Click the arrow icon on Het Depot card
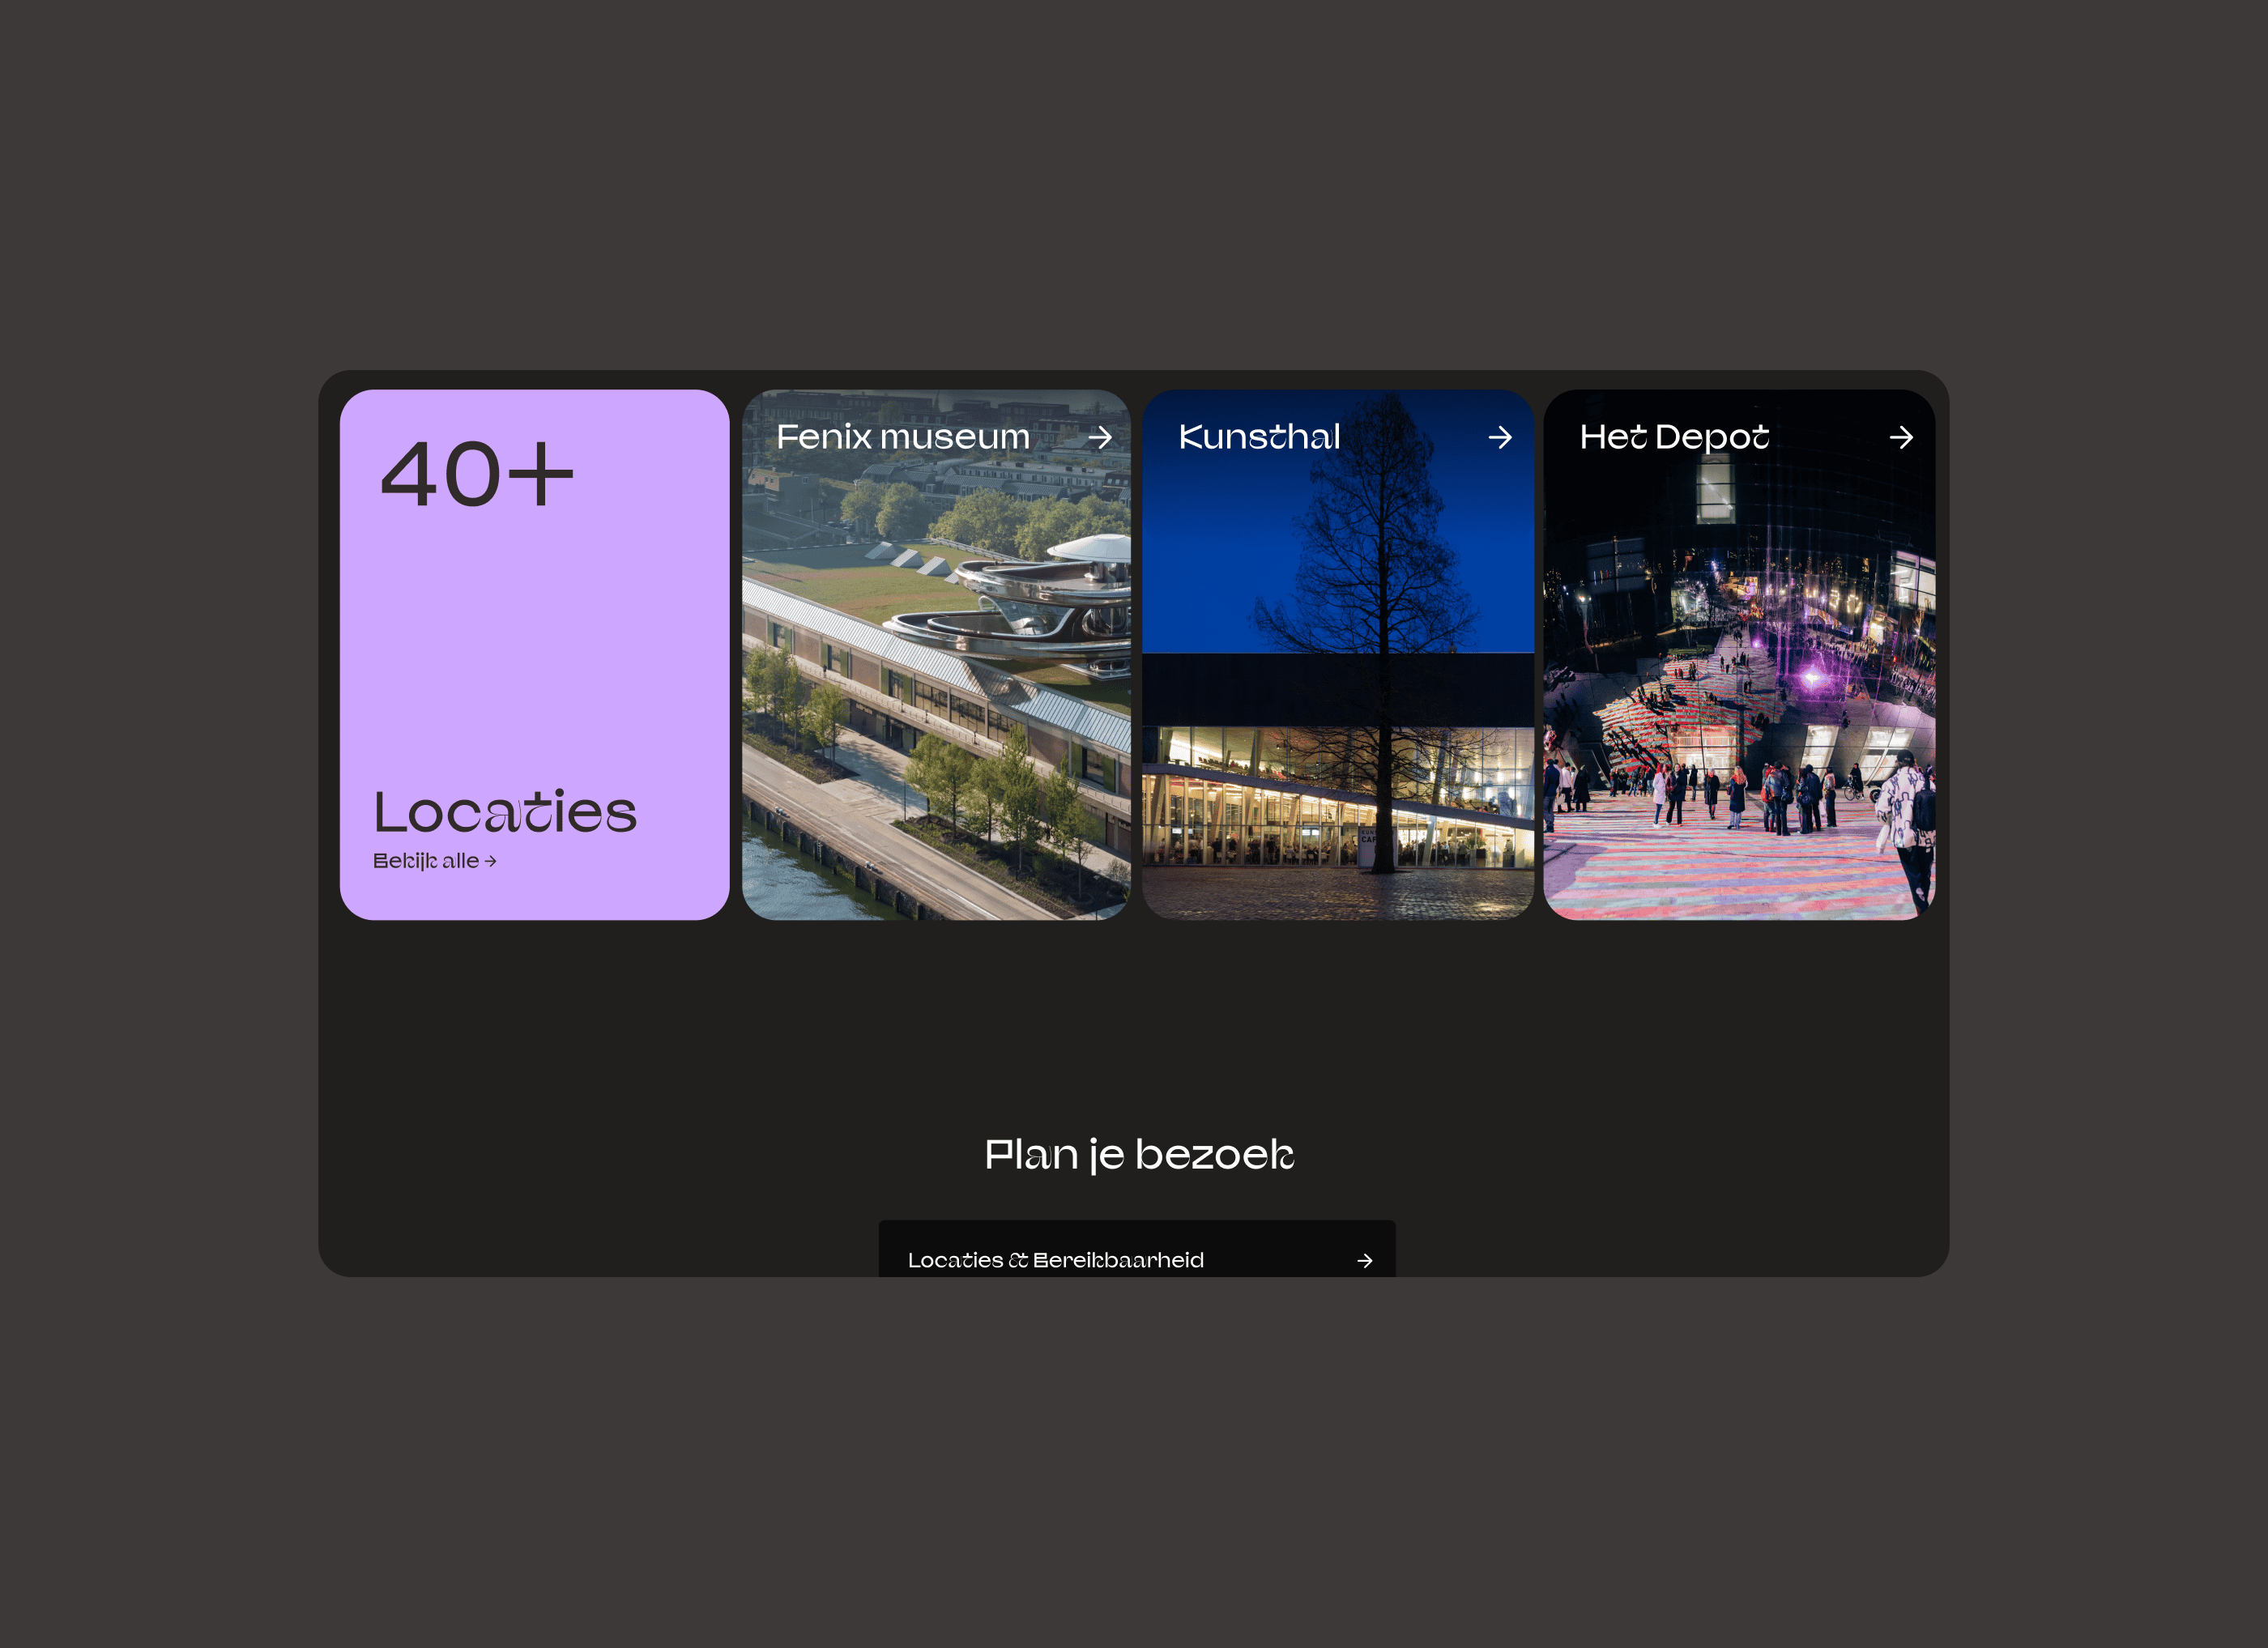The height and width of the screenshot is (1648, 2268). (1901, 437)
